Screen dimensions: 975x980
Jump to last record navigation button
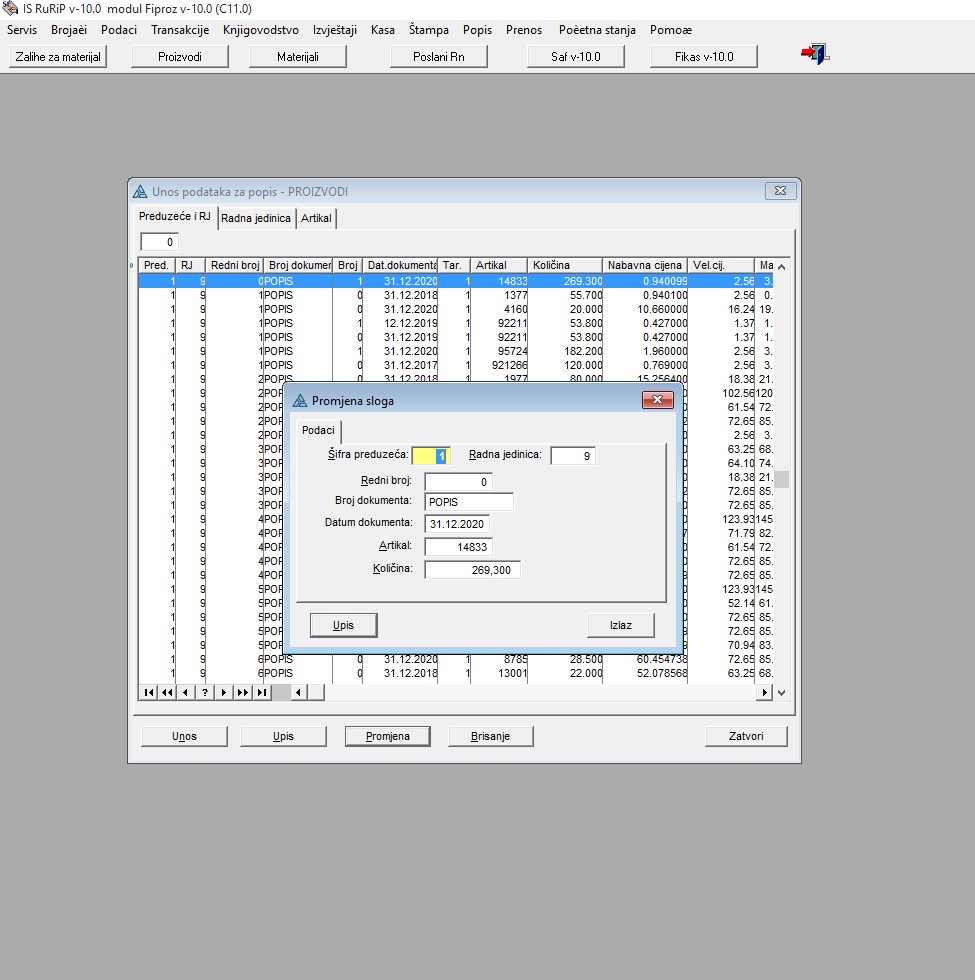coord(261,692)
